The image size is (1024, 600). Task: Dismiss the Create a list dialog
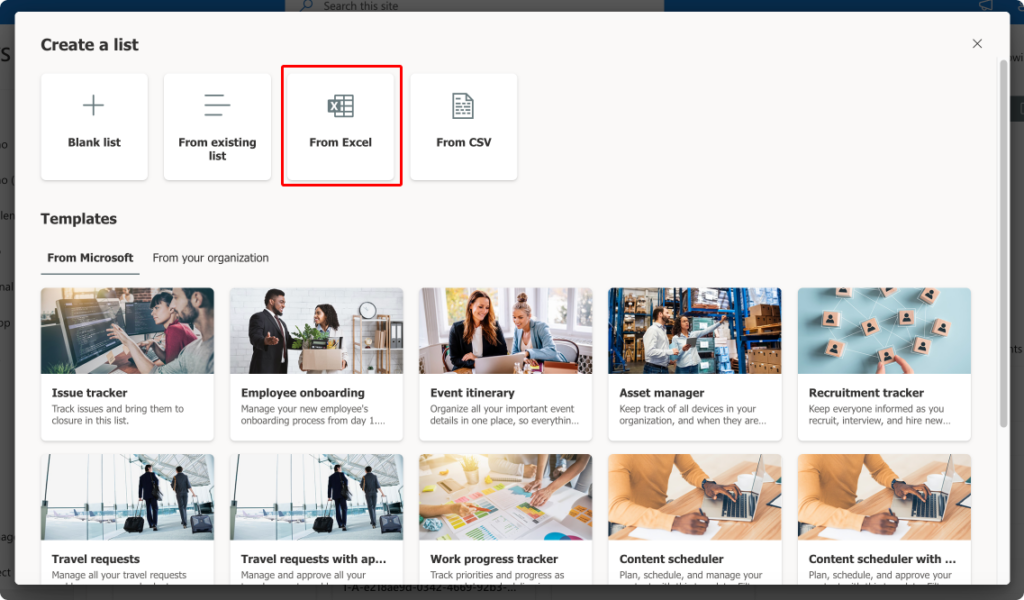coord(977,43)
